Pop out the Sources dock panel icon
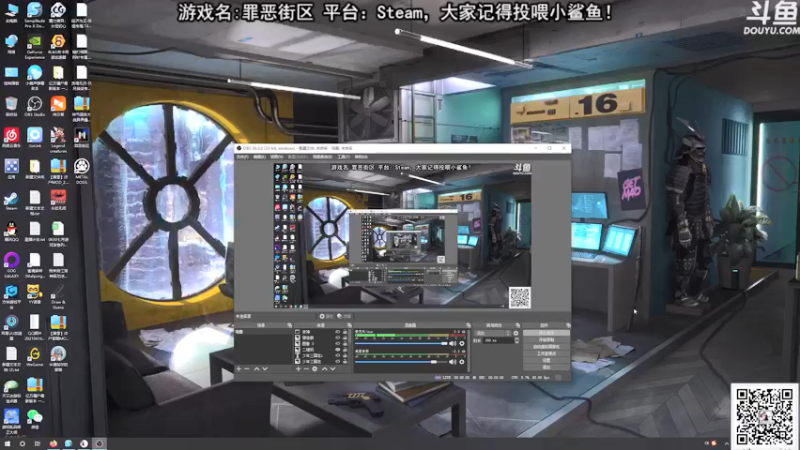The image size is (800, 450). coord(349,325)
